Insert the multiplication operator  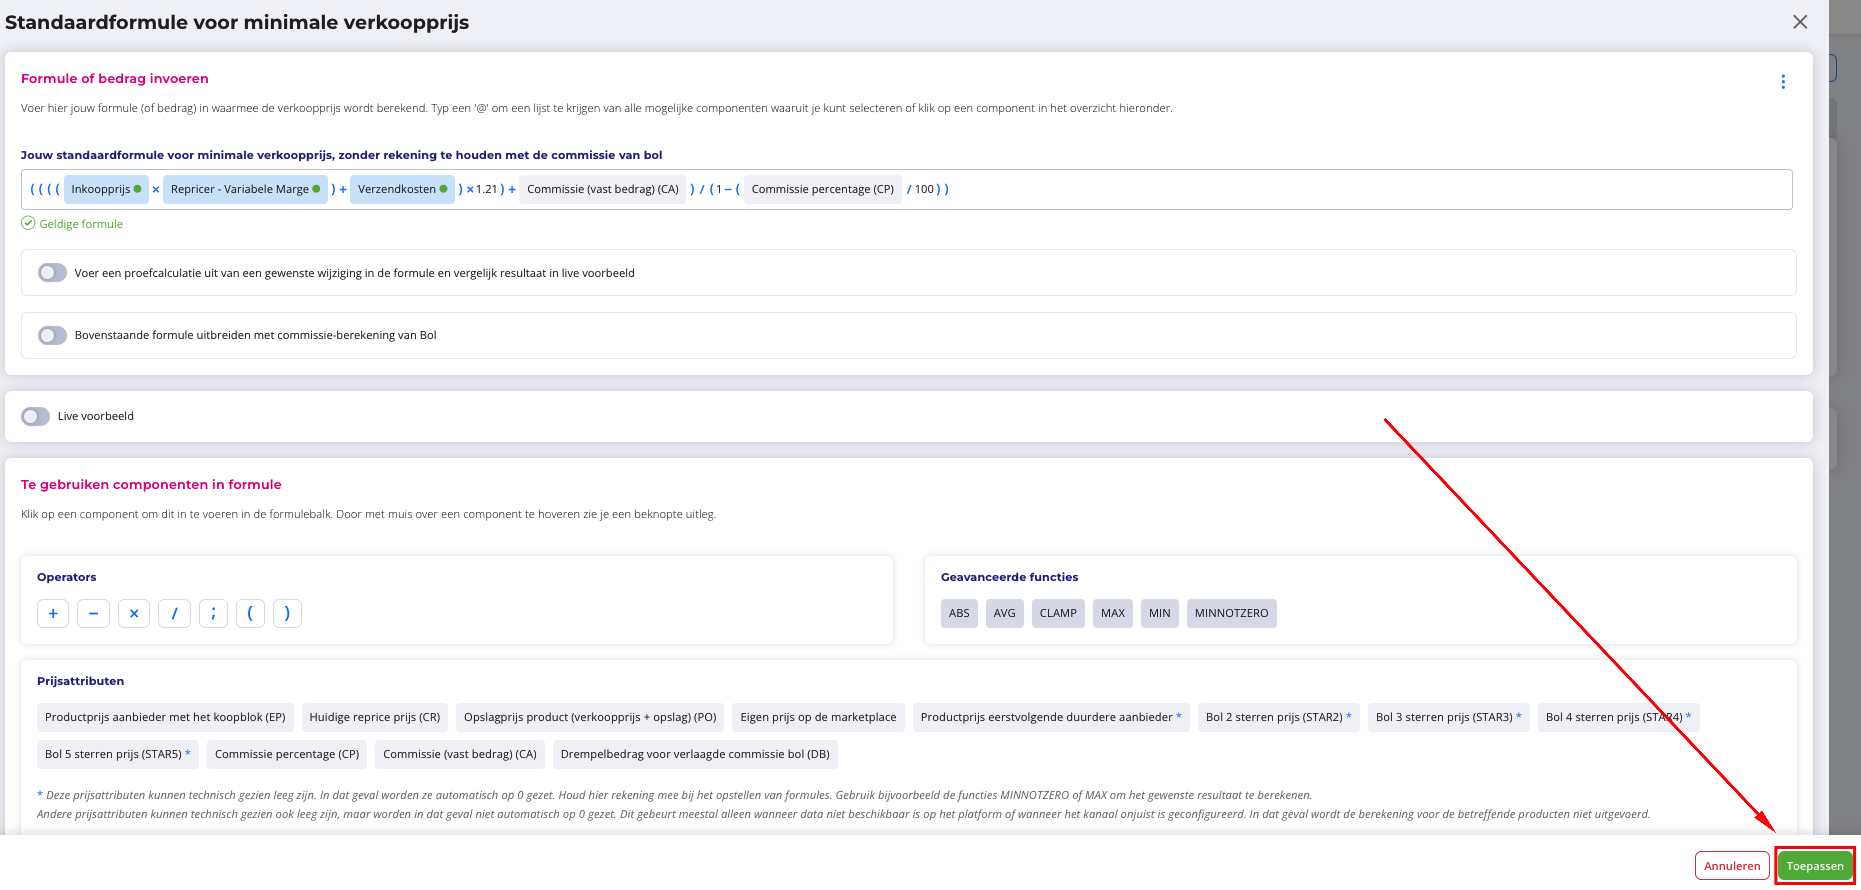click(134, 613)
